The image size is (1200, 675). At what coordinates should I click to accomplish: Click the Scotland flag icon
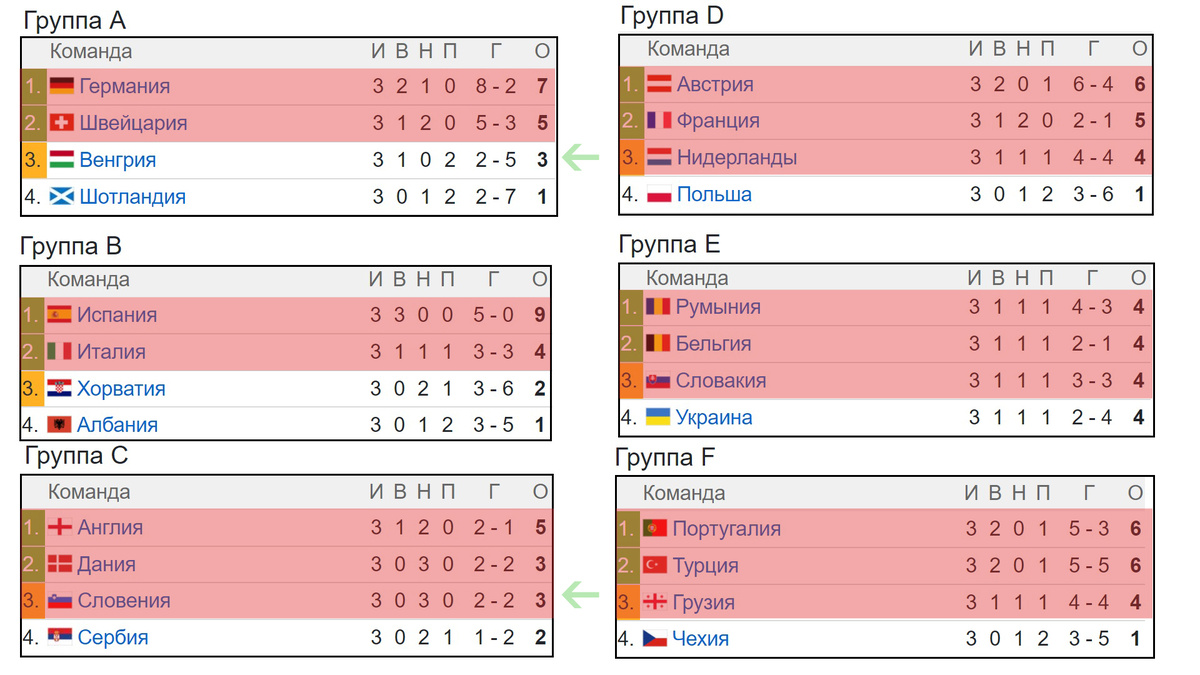point(61,196)
